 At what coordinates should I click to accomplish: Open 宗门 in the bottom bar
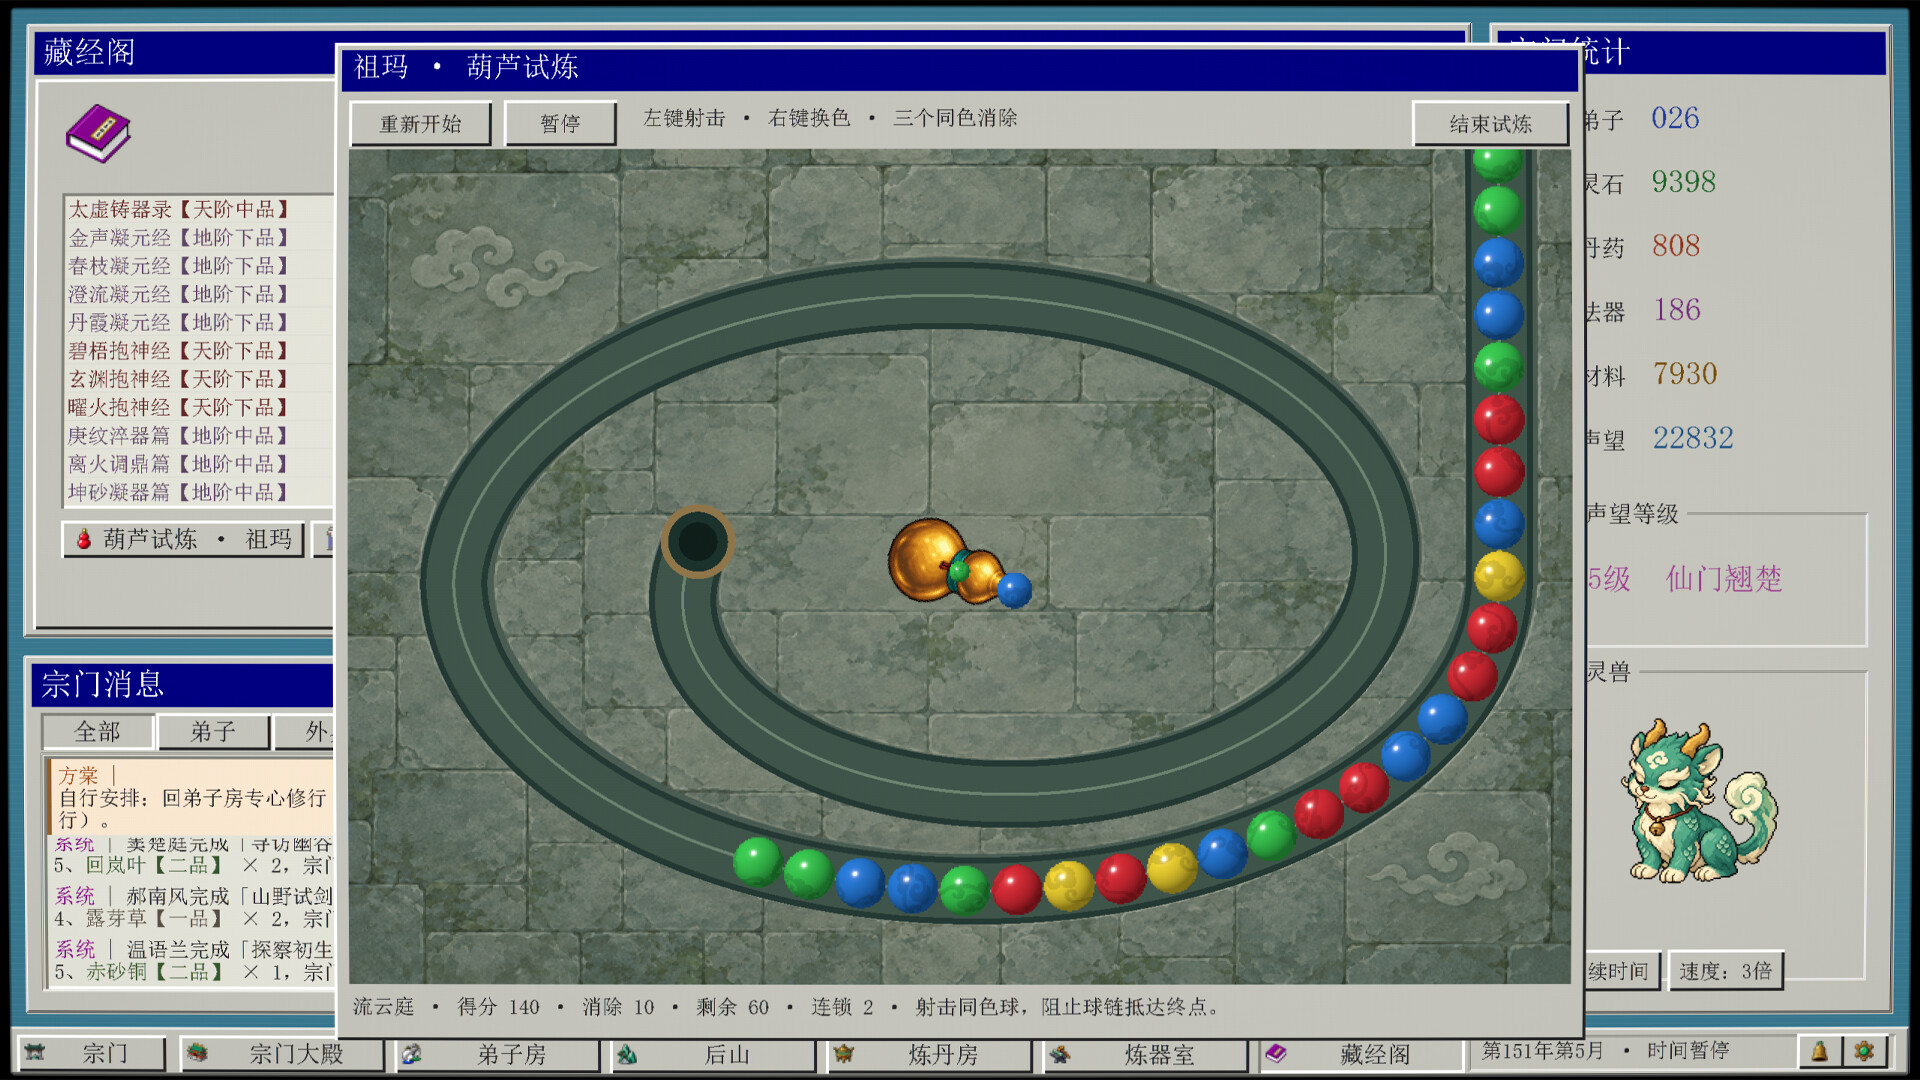point(90,1054)
